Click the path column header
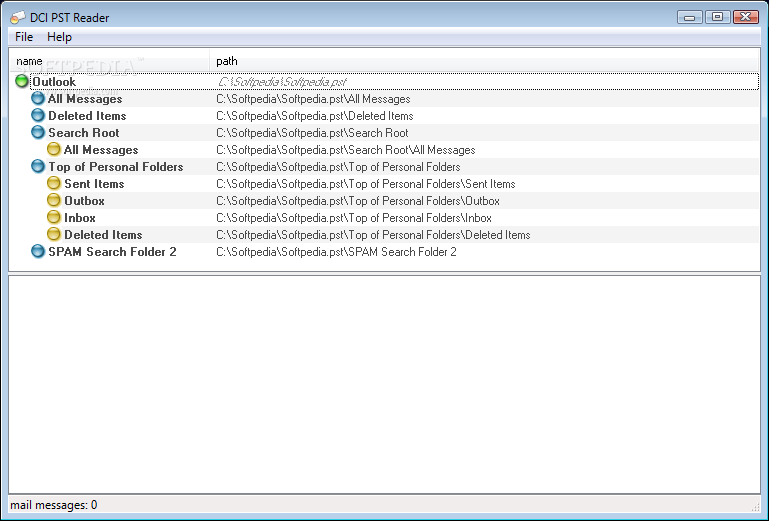The height and width of the screenshot is (521, 769). coord(485,61)
